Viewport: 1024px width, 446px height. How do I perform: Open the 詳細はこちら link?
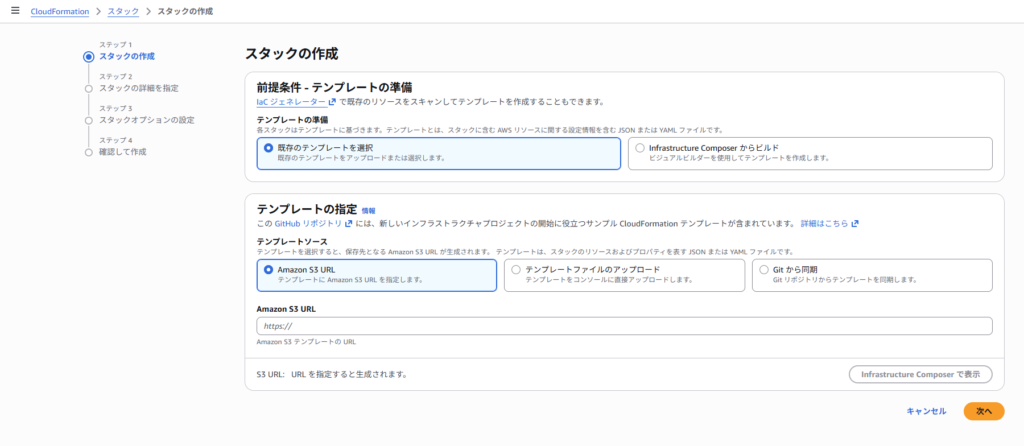(824, 223)
